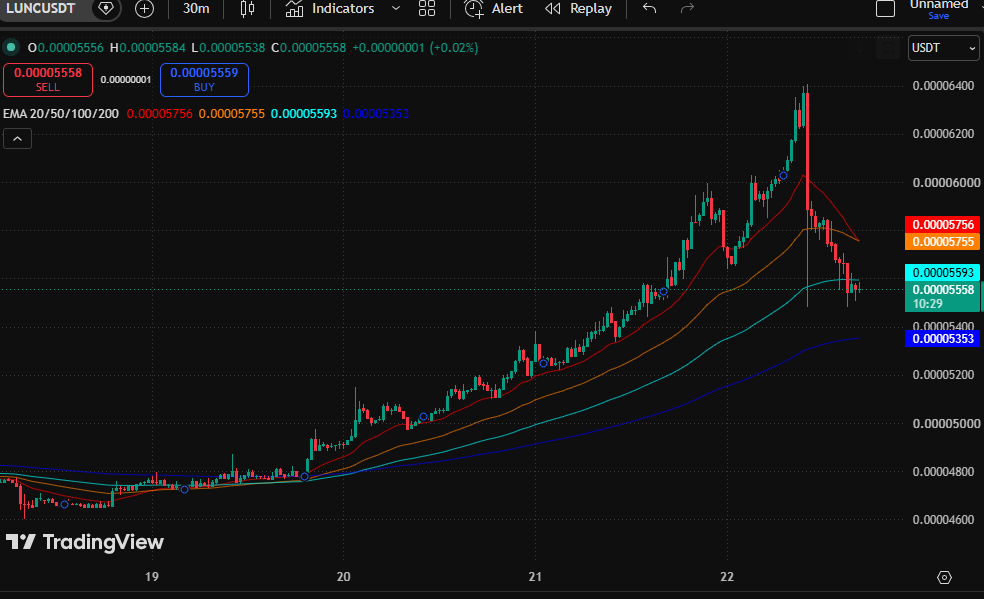The height and width of the screenshot is (599, 984).
Task: Click the red EMA value 0.00005756 in legend
Action: click(x=159, y=114)
